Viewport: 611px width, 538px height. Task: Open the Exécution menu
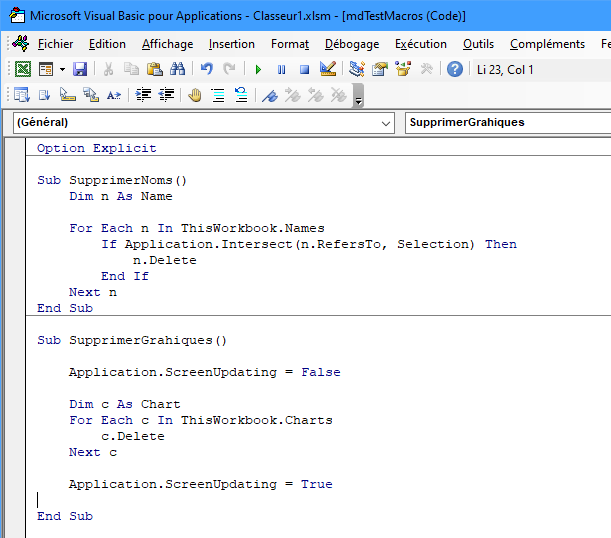[421, 44]
